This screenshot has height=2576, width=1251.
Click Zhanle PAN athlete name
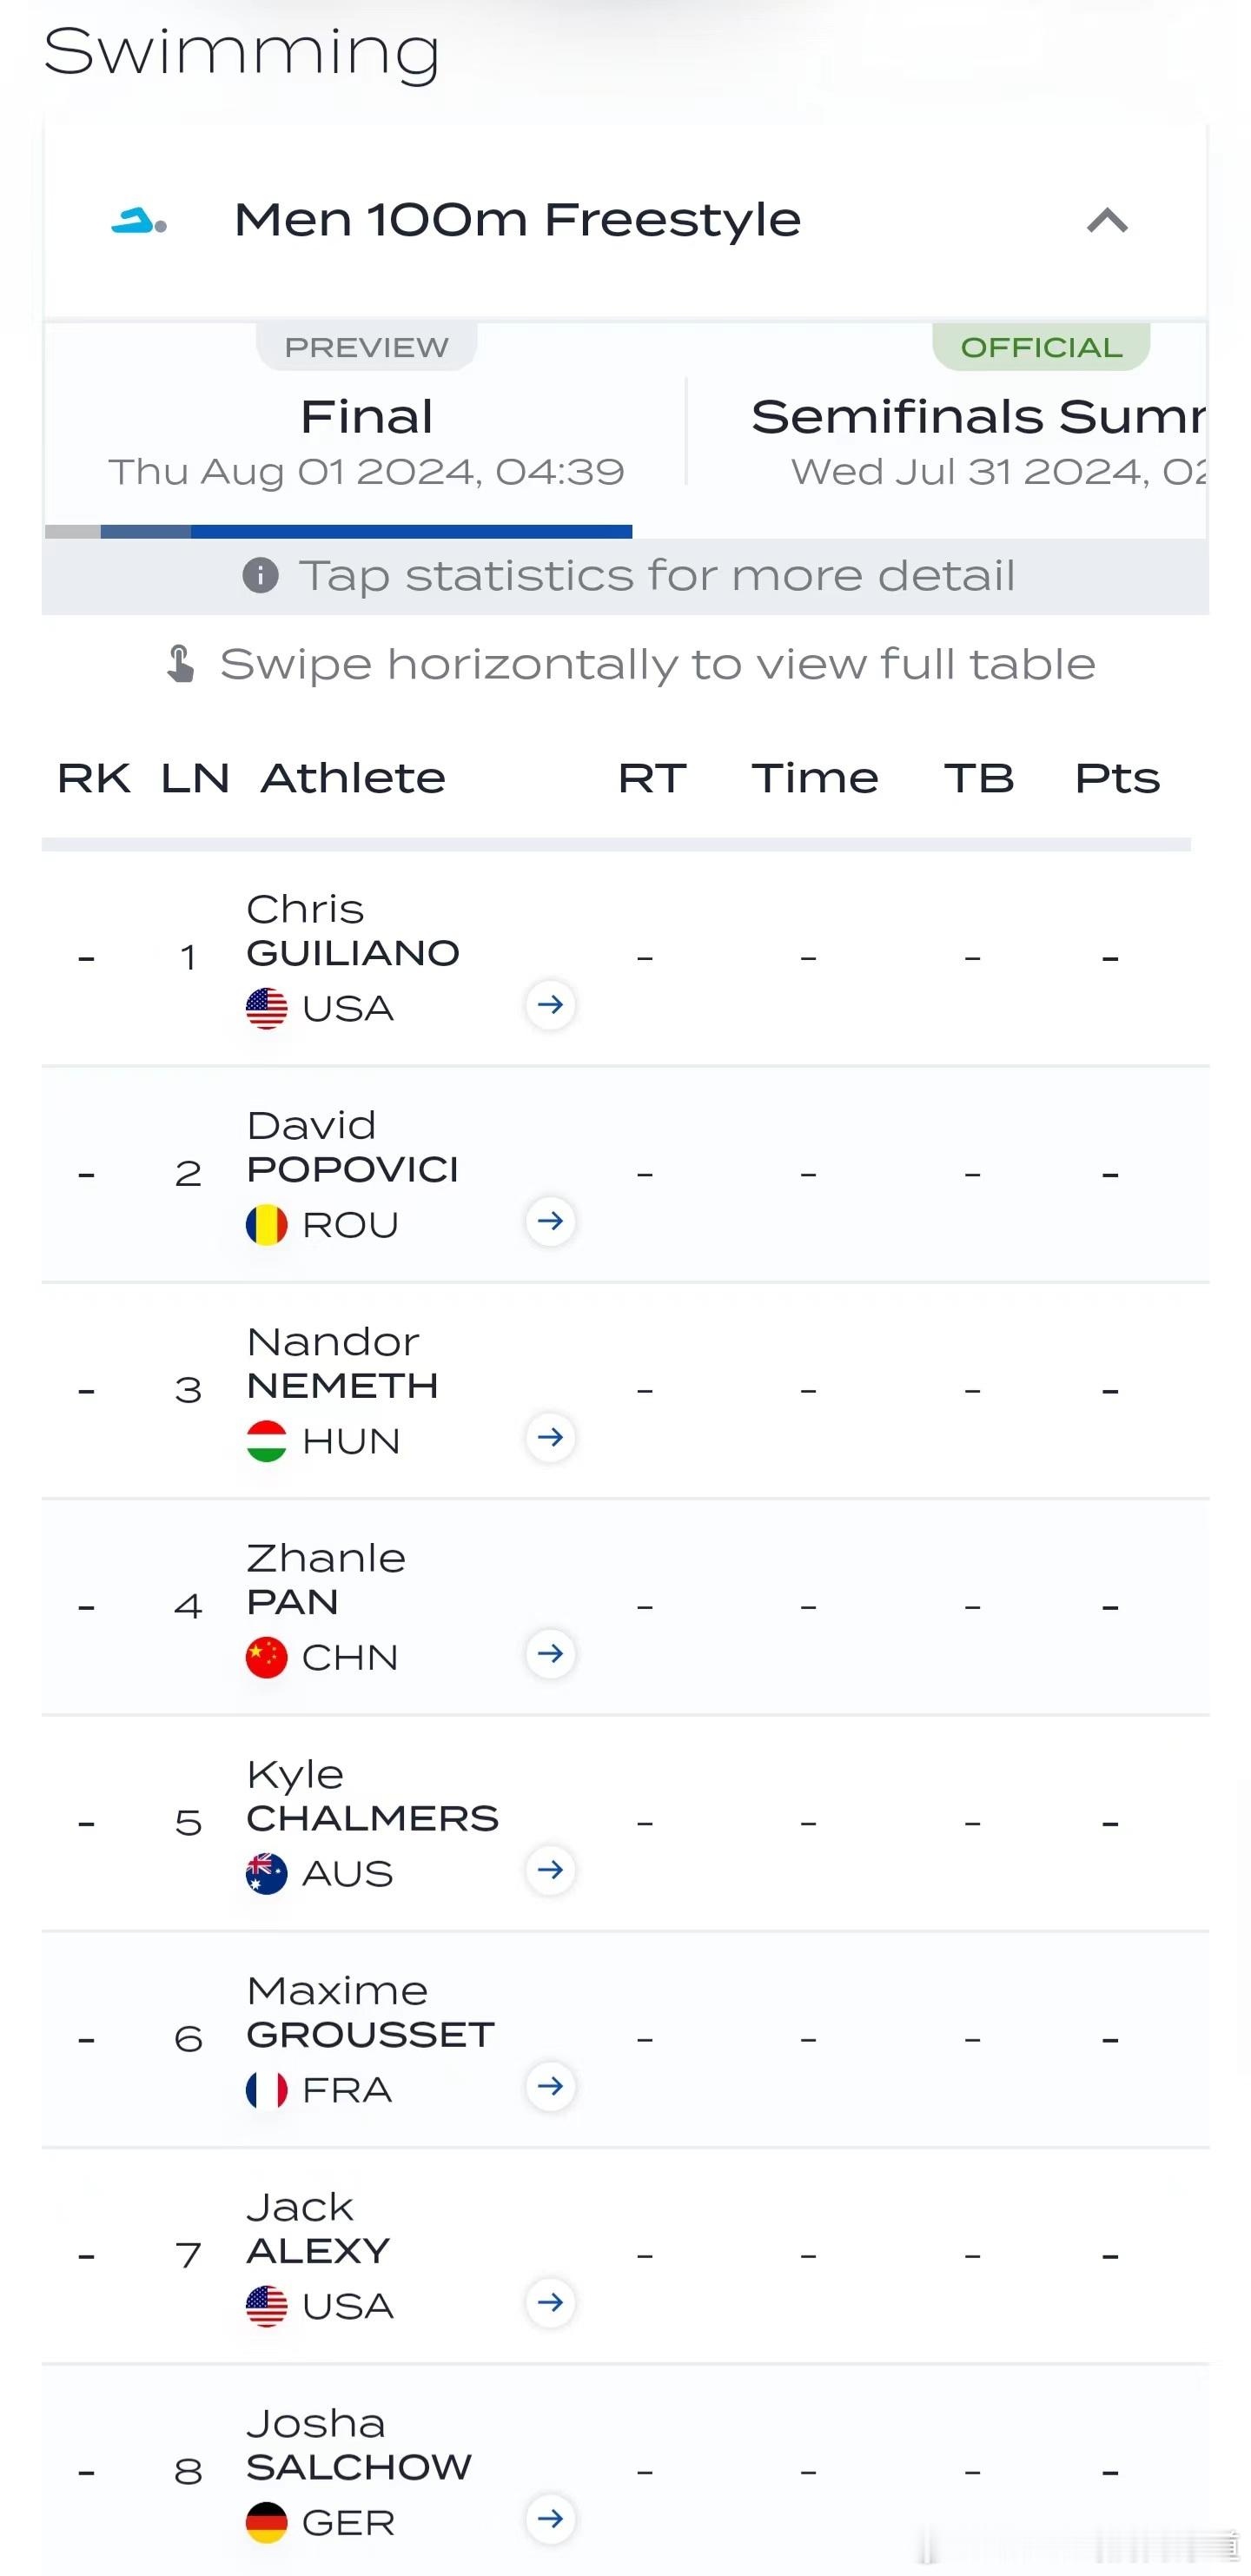pos(326,1580)
